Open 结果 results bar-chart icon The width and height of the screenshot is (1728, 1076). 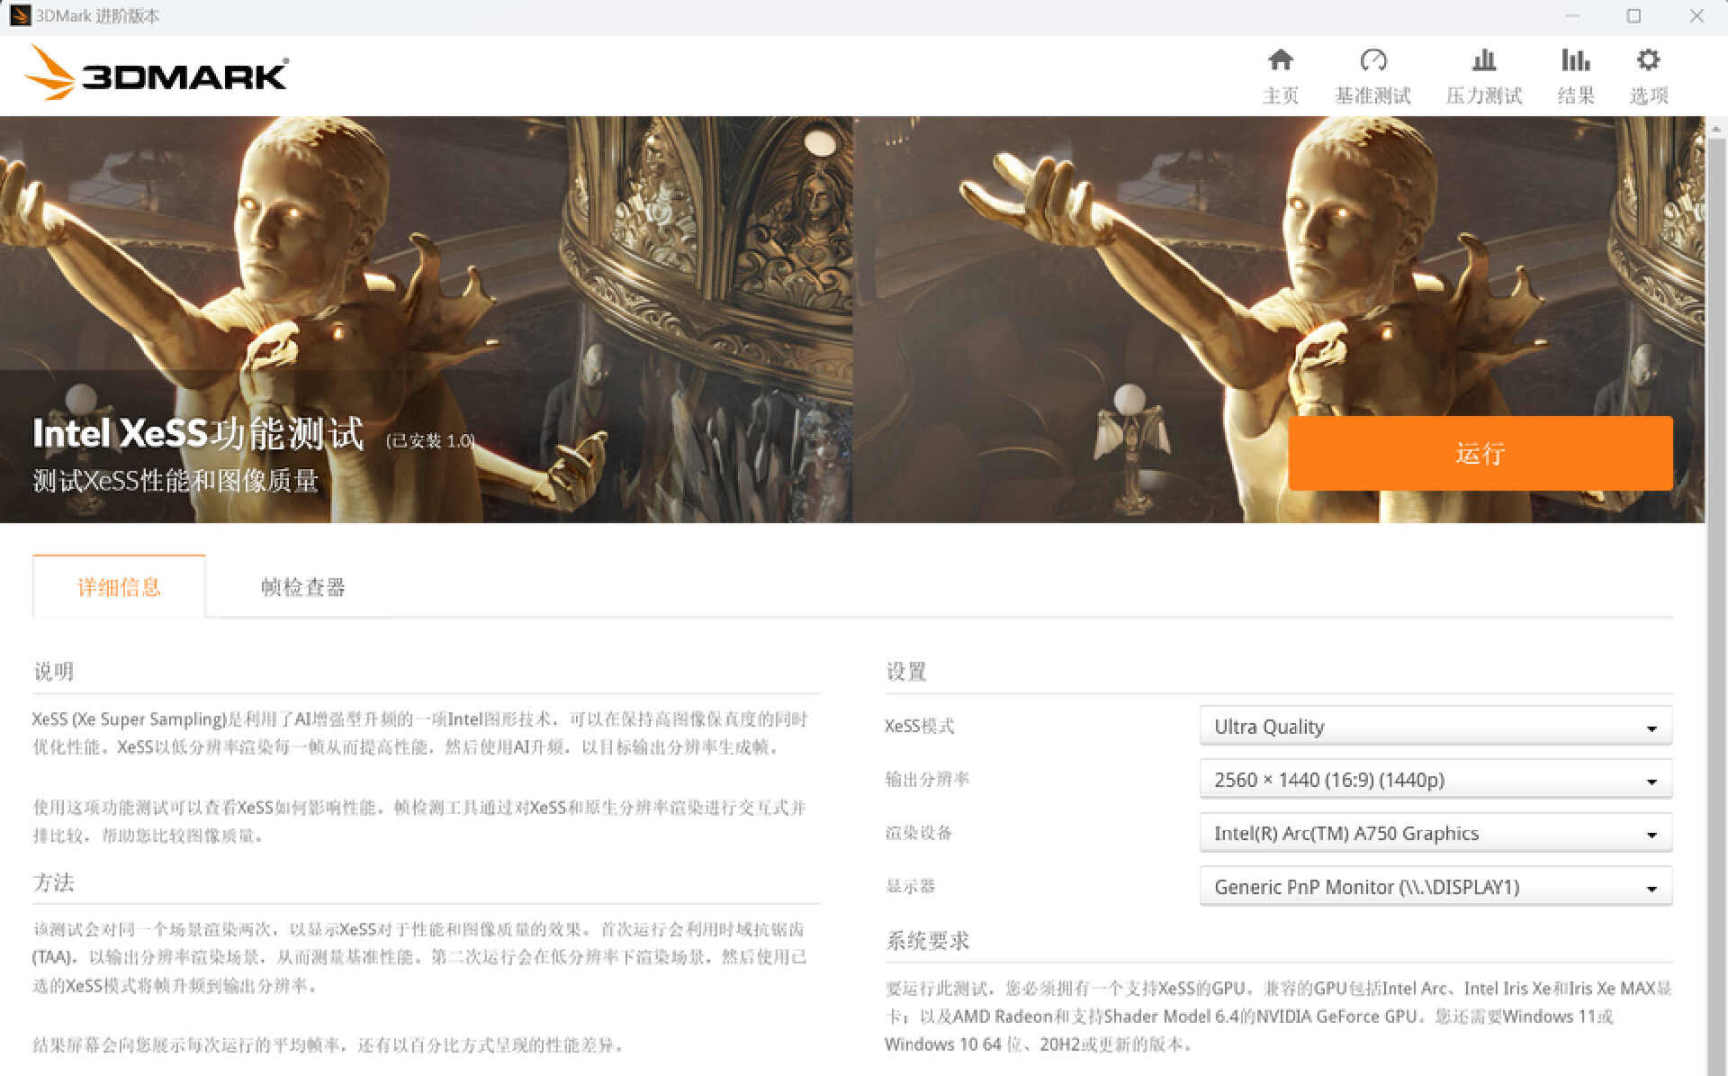click(x=1576, y=61)
